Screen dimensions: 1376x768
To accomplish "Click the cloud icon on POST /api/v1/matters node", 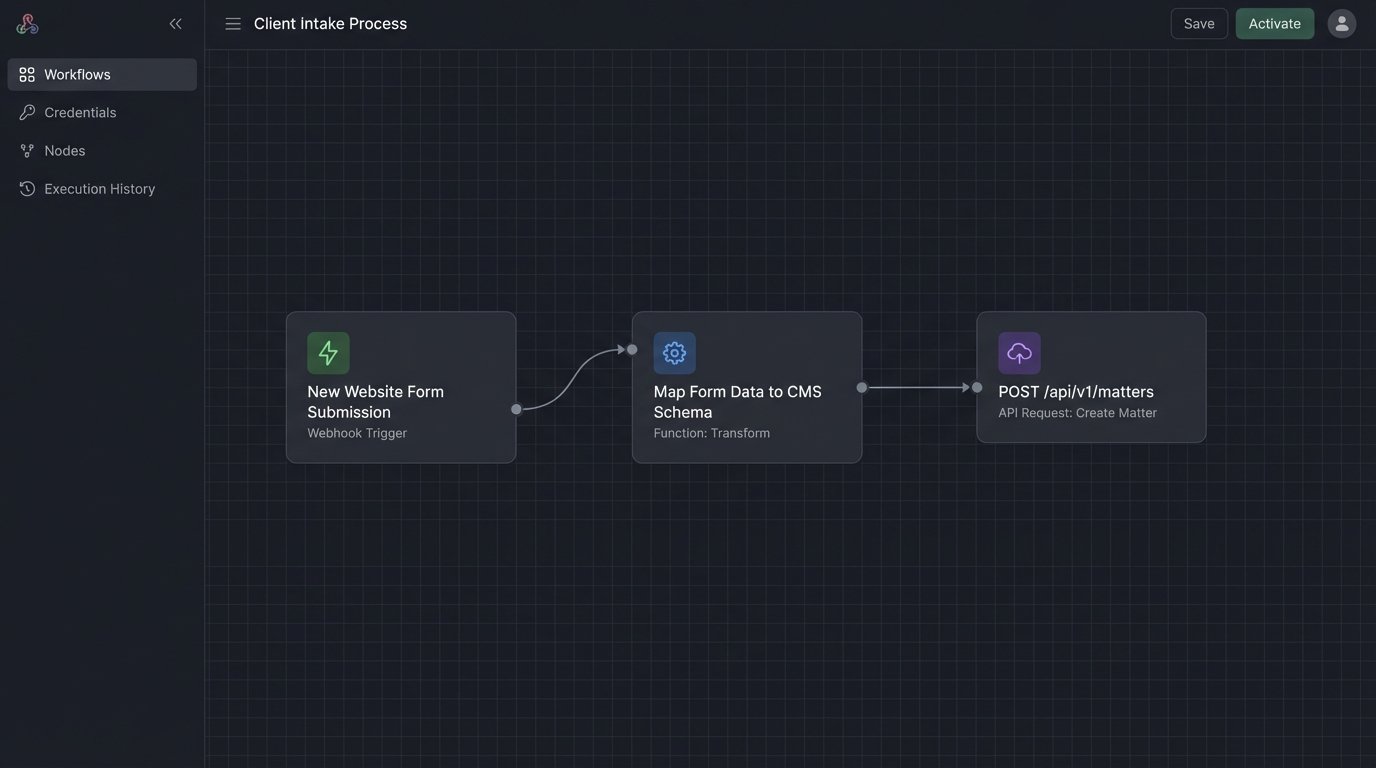I will (x=1020, y=353).
